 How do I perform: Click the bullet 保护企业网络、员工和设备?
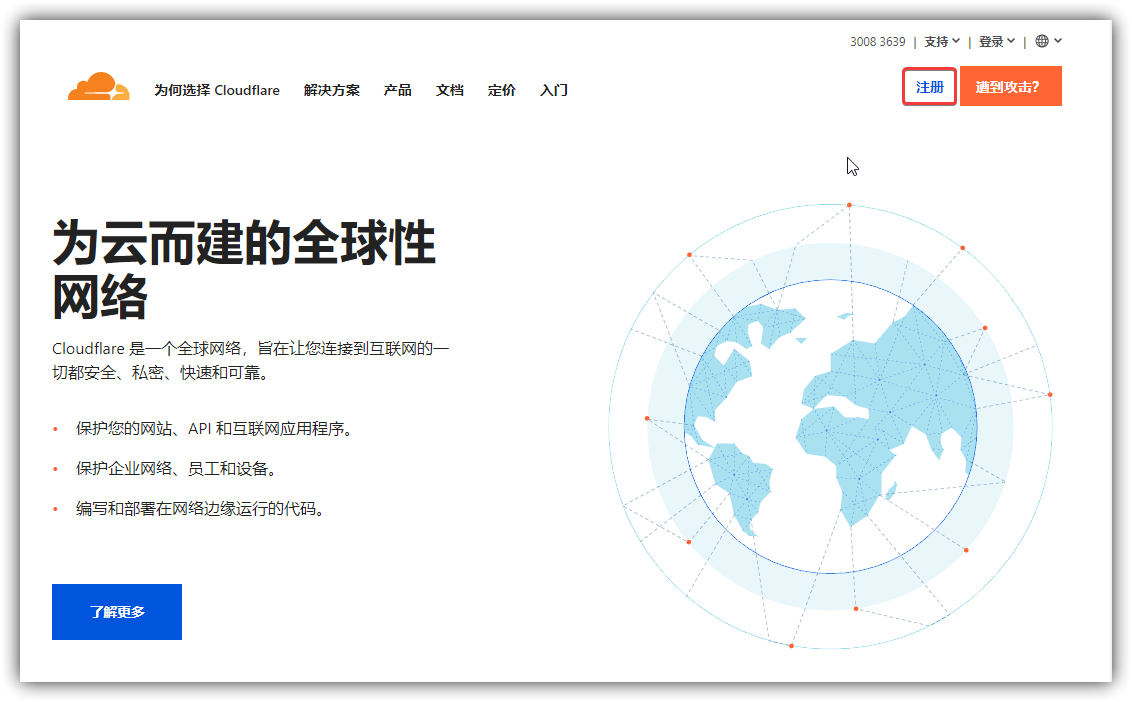coord(178,469)
